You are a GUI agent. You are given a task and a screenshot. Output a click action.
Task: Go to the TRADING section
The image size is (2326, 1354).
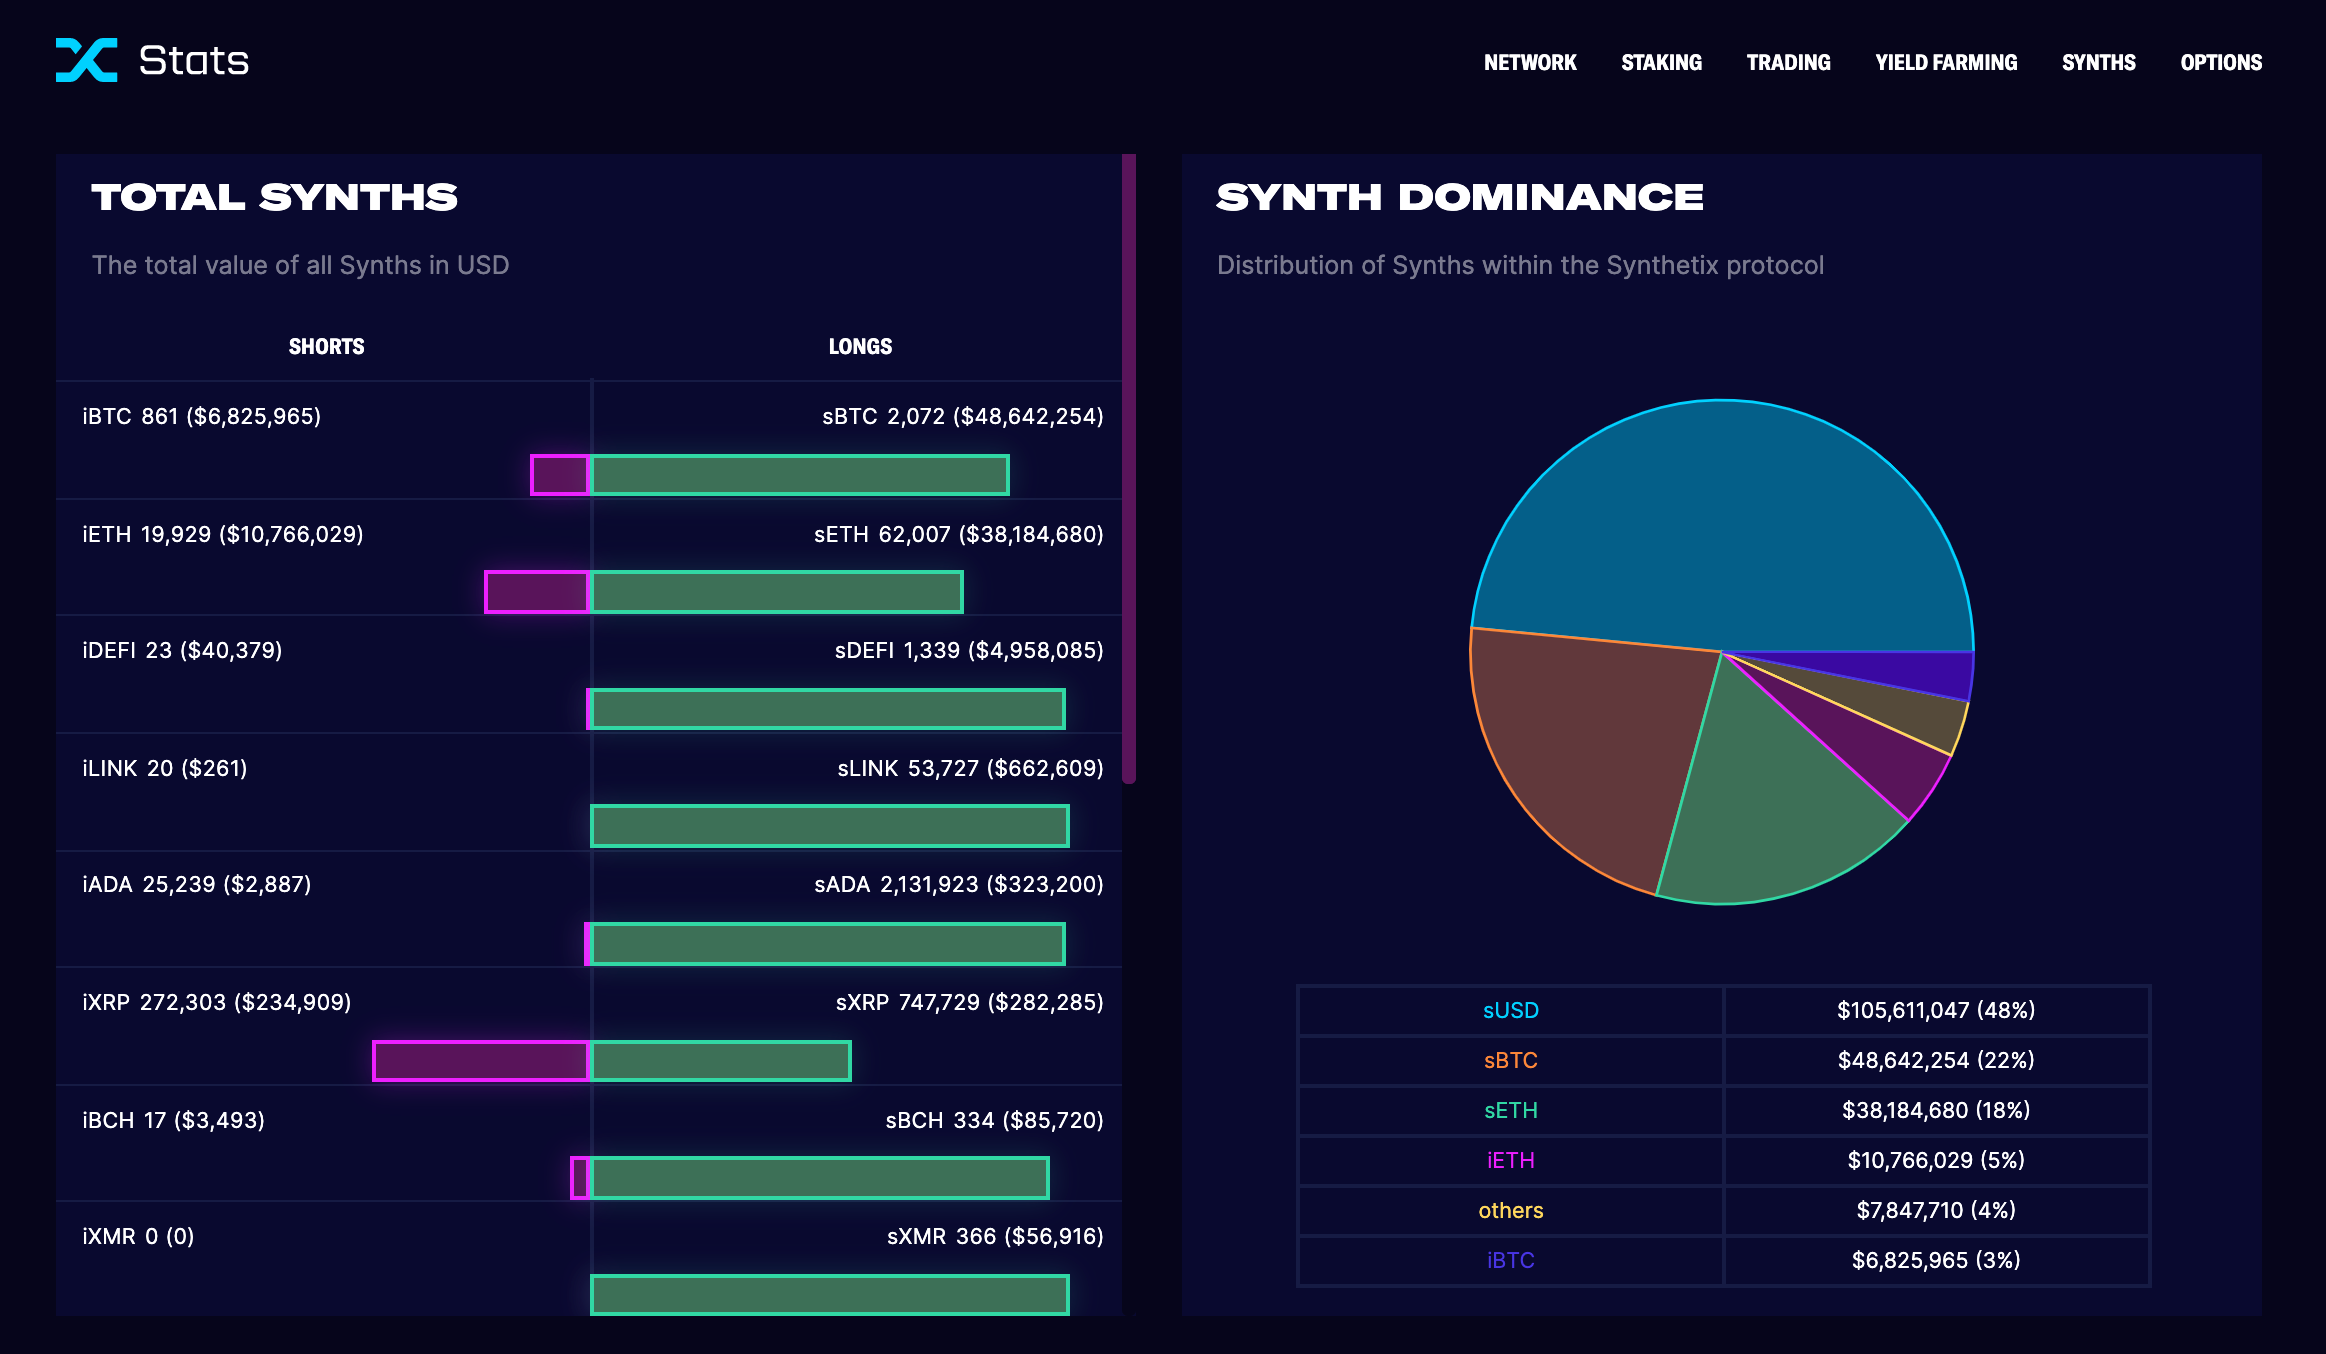[1788, 62]
